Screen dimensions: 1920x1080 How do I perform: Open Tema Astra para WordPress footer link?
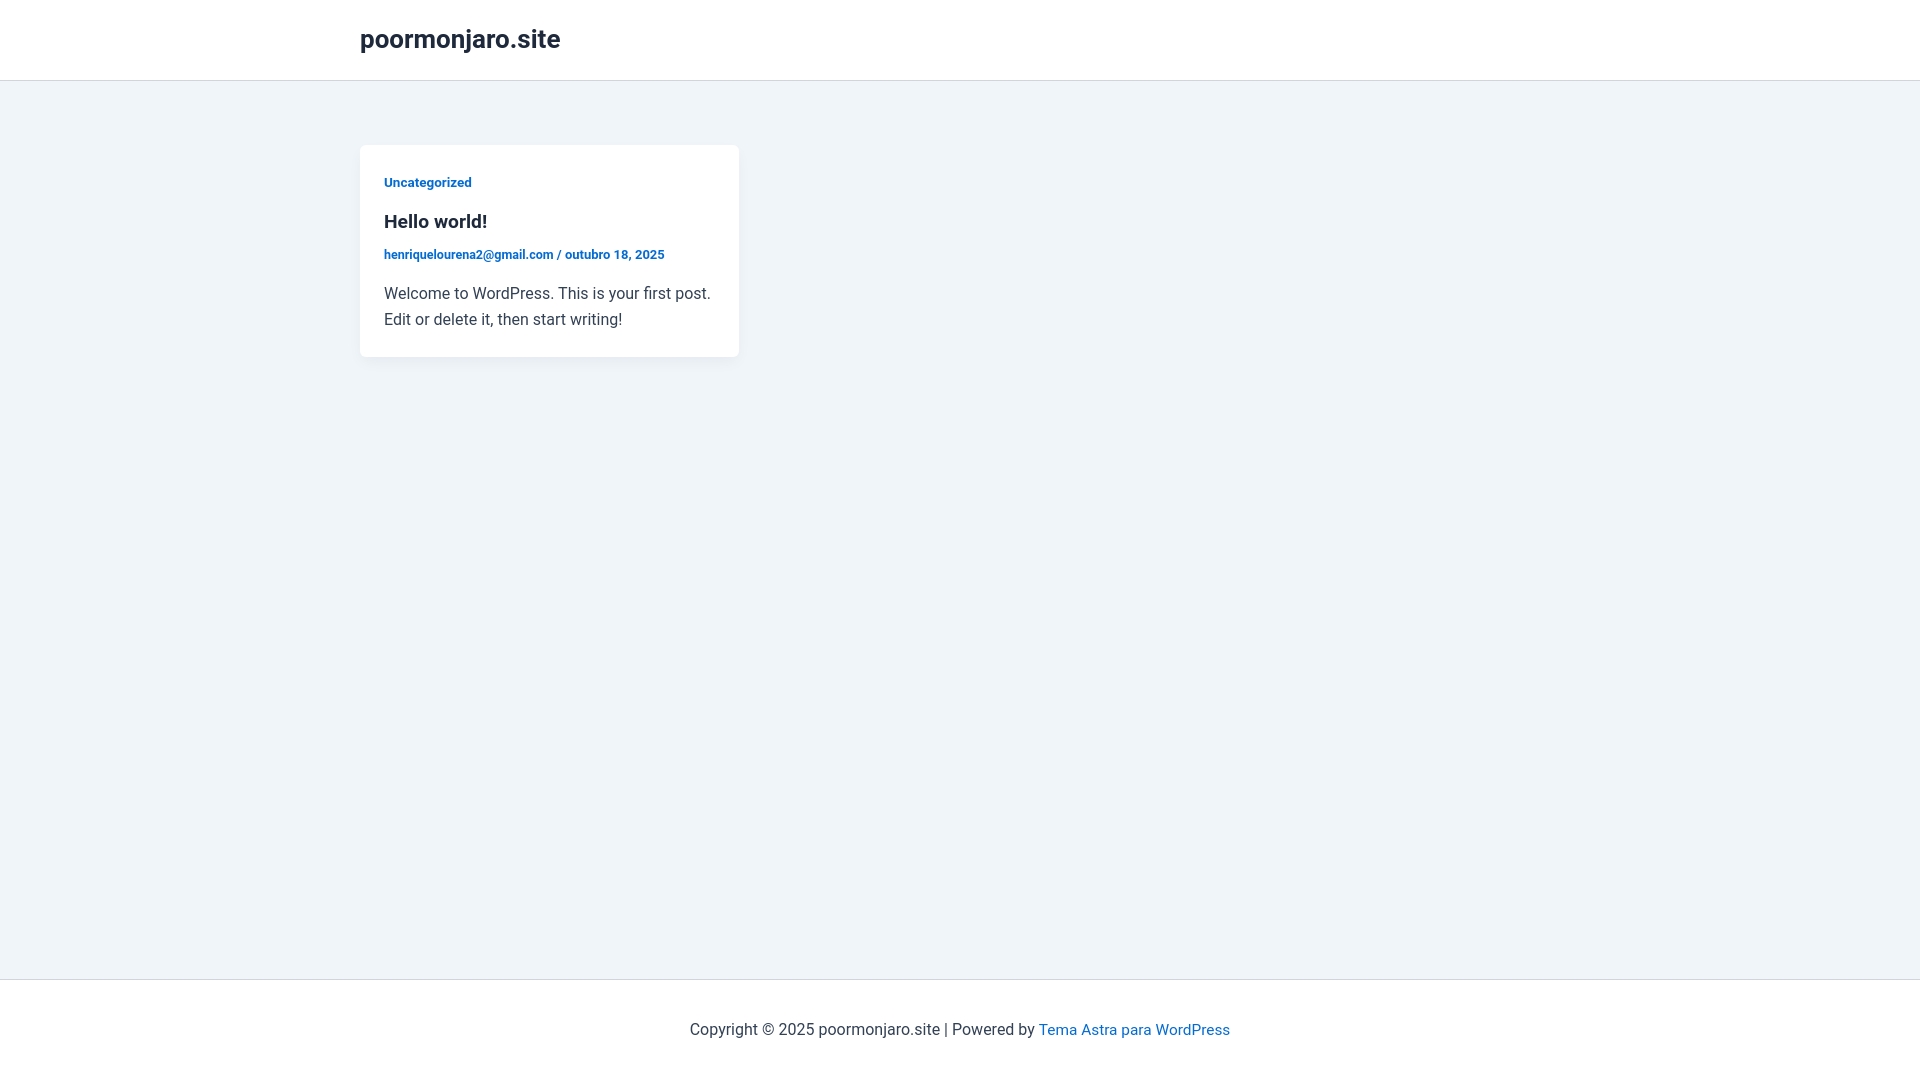(1133, 1030)
